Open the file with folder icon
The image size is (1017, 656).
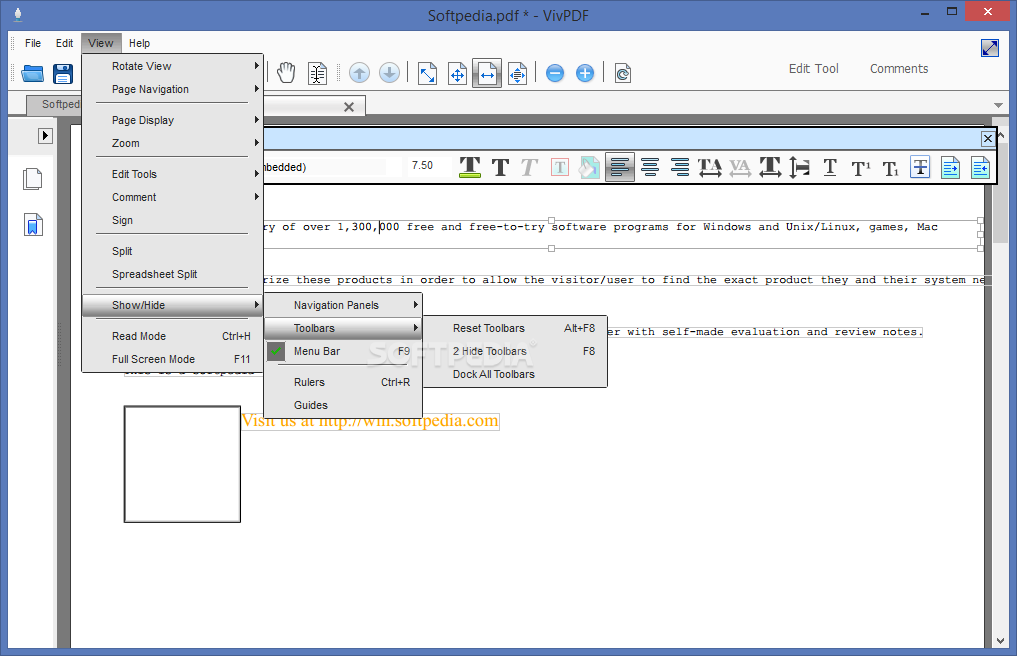click(32, 73)
